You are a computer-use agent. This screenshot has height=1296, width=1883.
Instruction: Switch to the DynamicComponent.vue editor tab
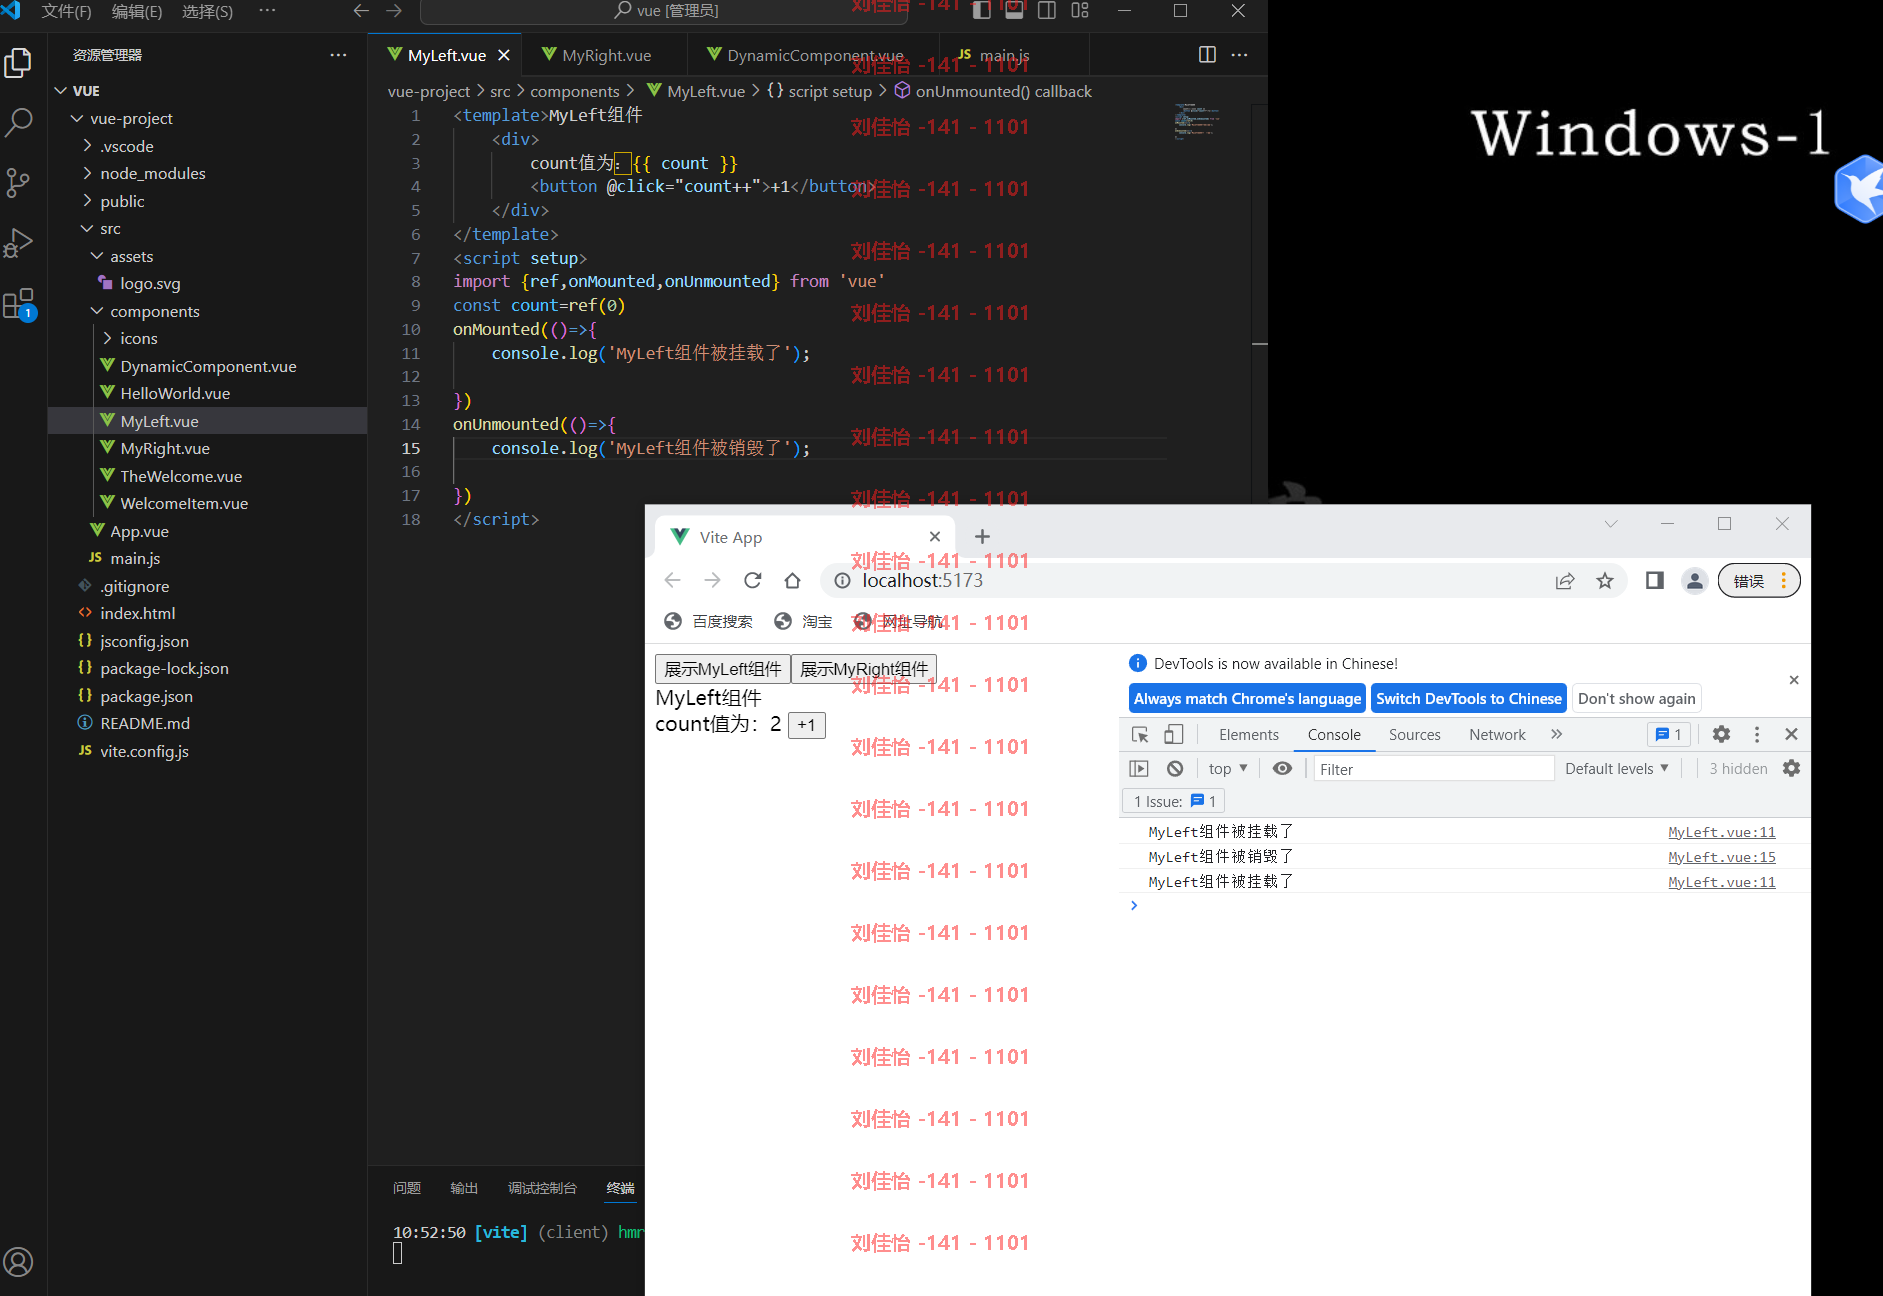815,55
